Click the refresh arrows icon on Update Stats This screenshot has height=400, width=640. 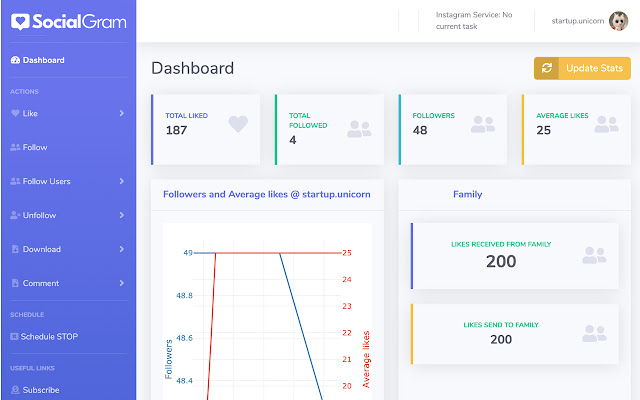point(547,68)
